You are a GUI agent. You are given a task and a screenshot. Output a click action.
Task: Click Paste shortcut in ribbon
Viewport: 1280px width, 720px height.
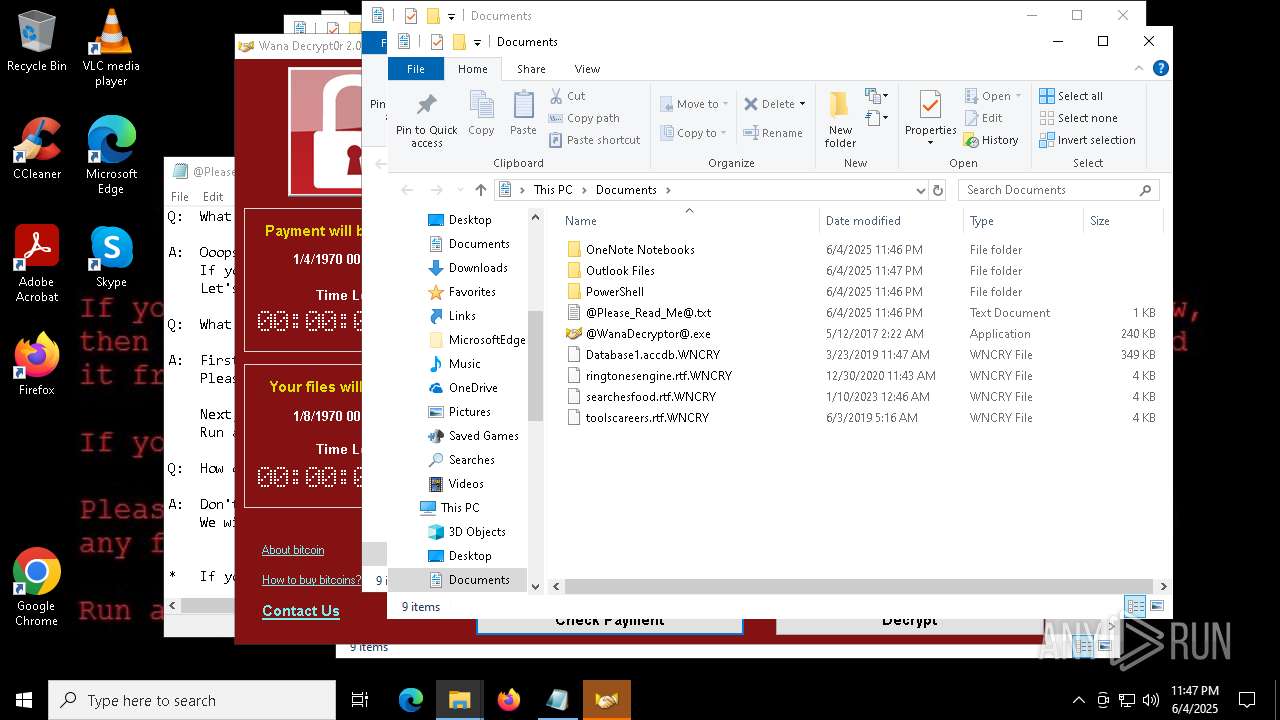click(595, 140)
